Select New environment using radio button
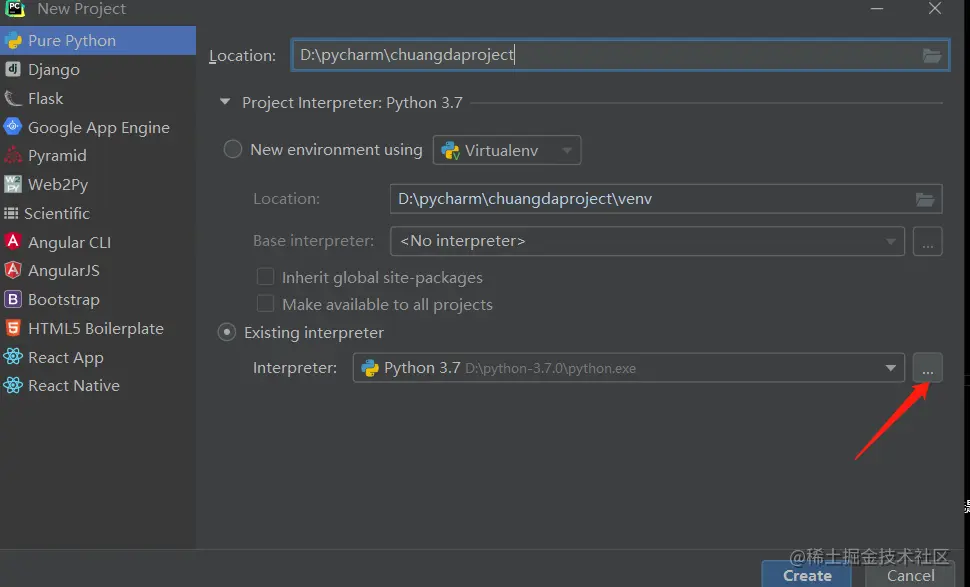 click(233, 149)
